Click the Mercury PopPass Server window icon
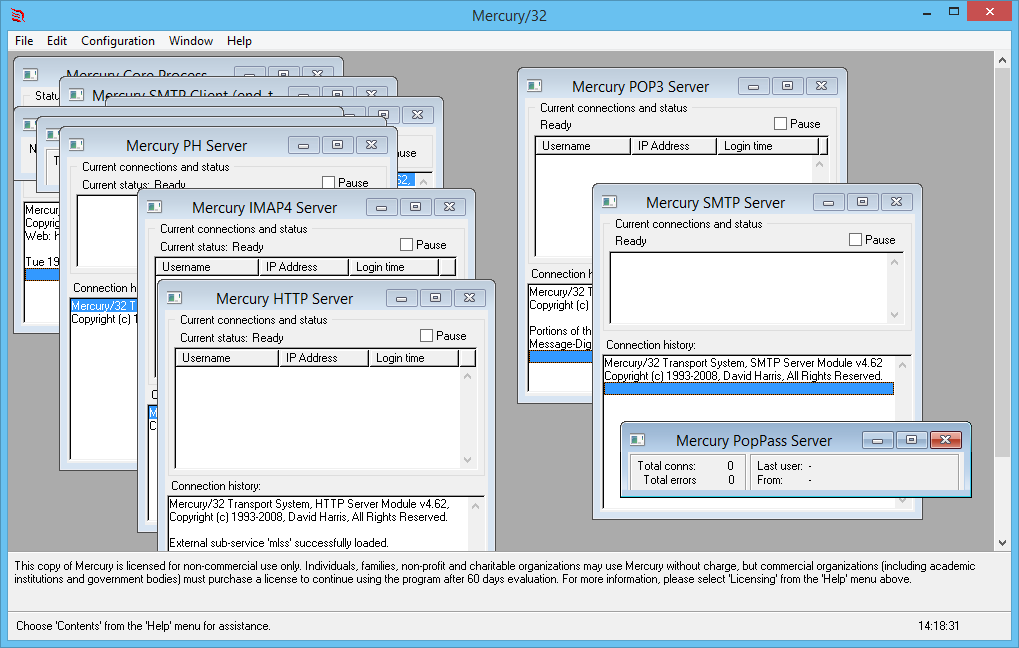Screen dimensions: 1019x648 pos(638,440)
